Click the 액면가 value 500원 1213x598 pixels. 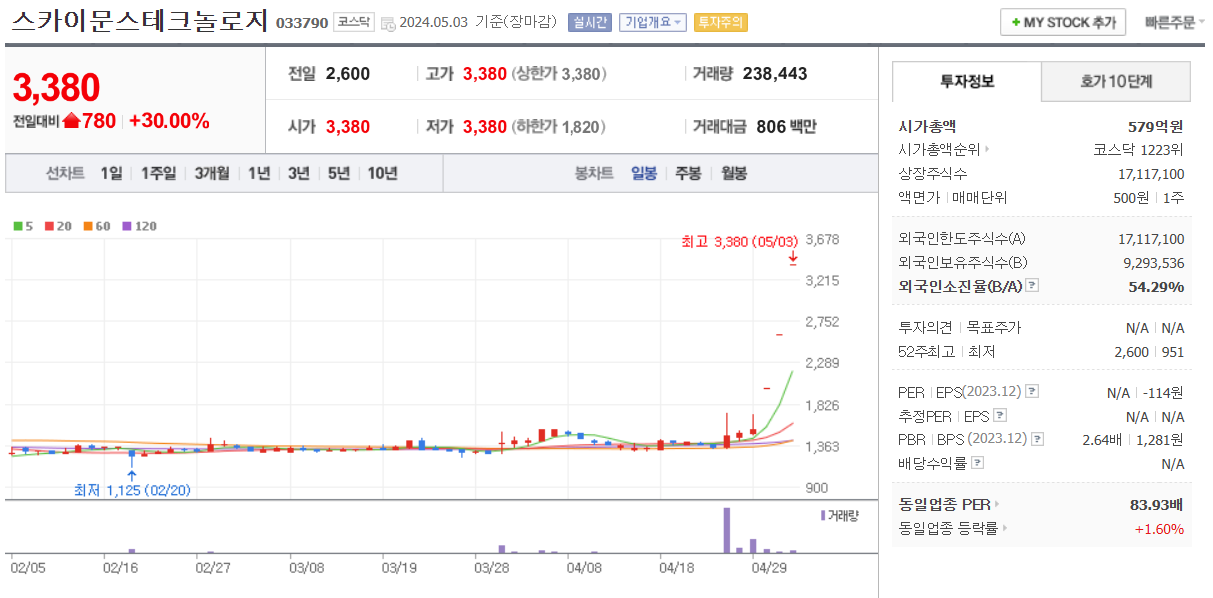coord(1130,198)
